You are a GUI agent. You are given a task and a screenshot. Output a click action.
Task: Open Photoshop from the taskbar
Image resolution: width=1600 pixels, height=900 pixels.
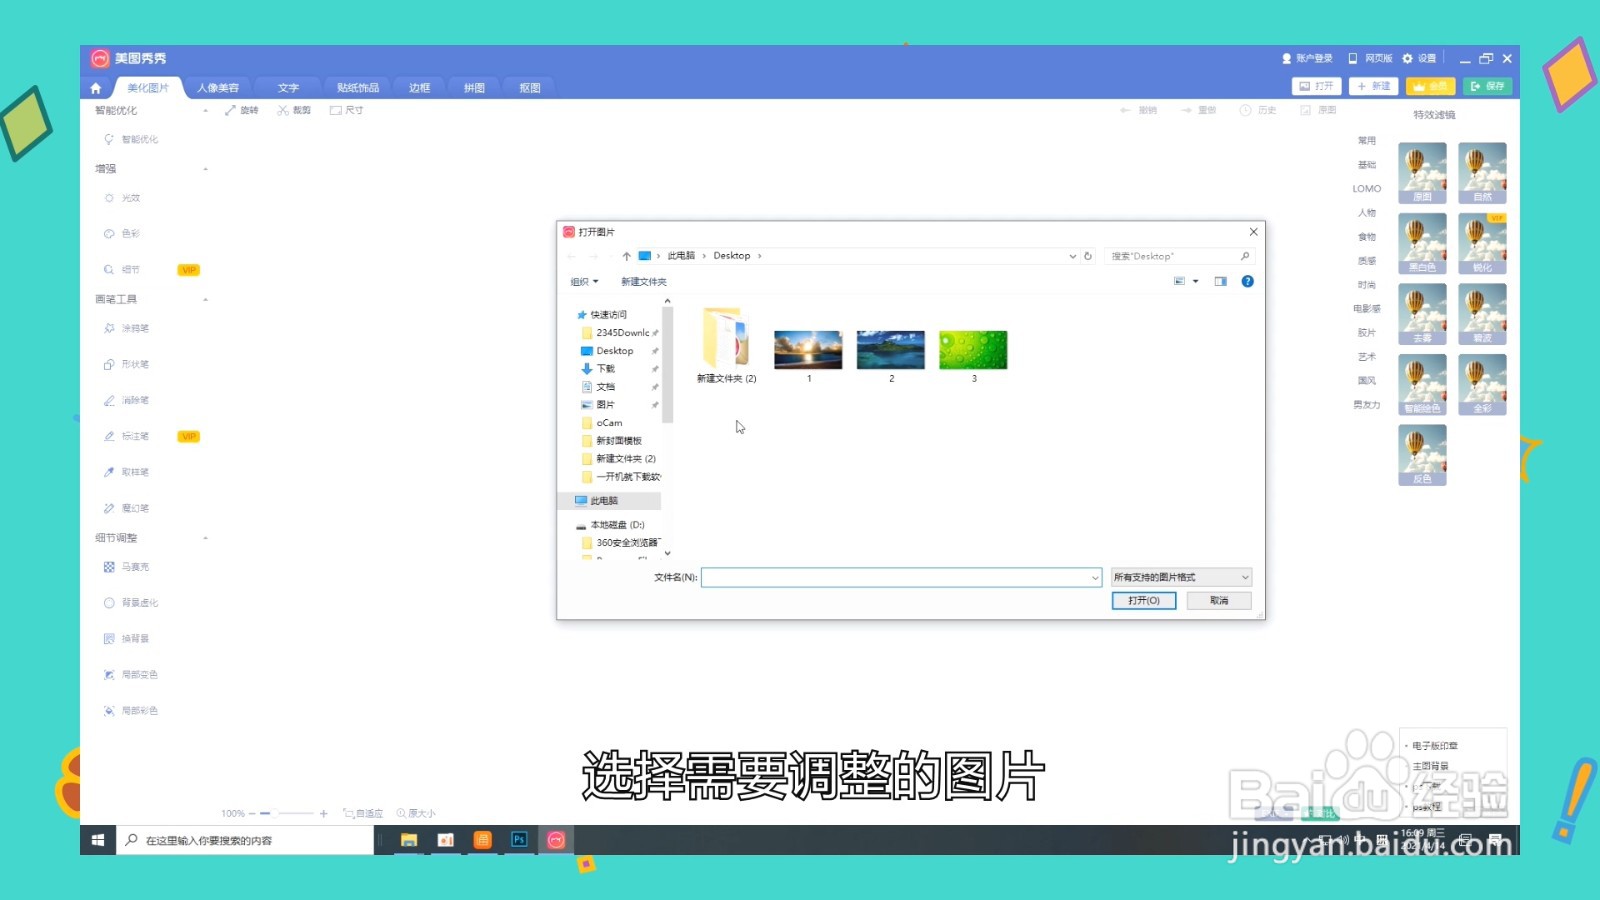519,840
